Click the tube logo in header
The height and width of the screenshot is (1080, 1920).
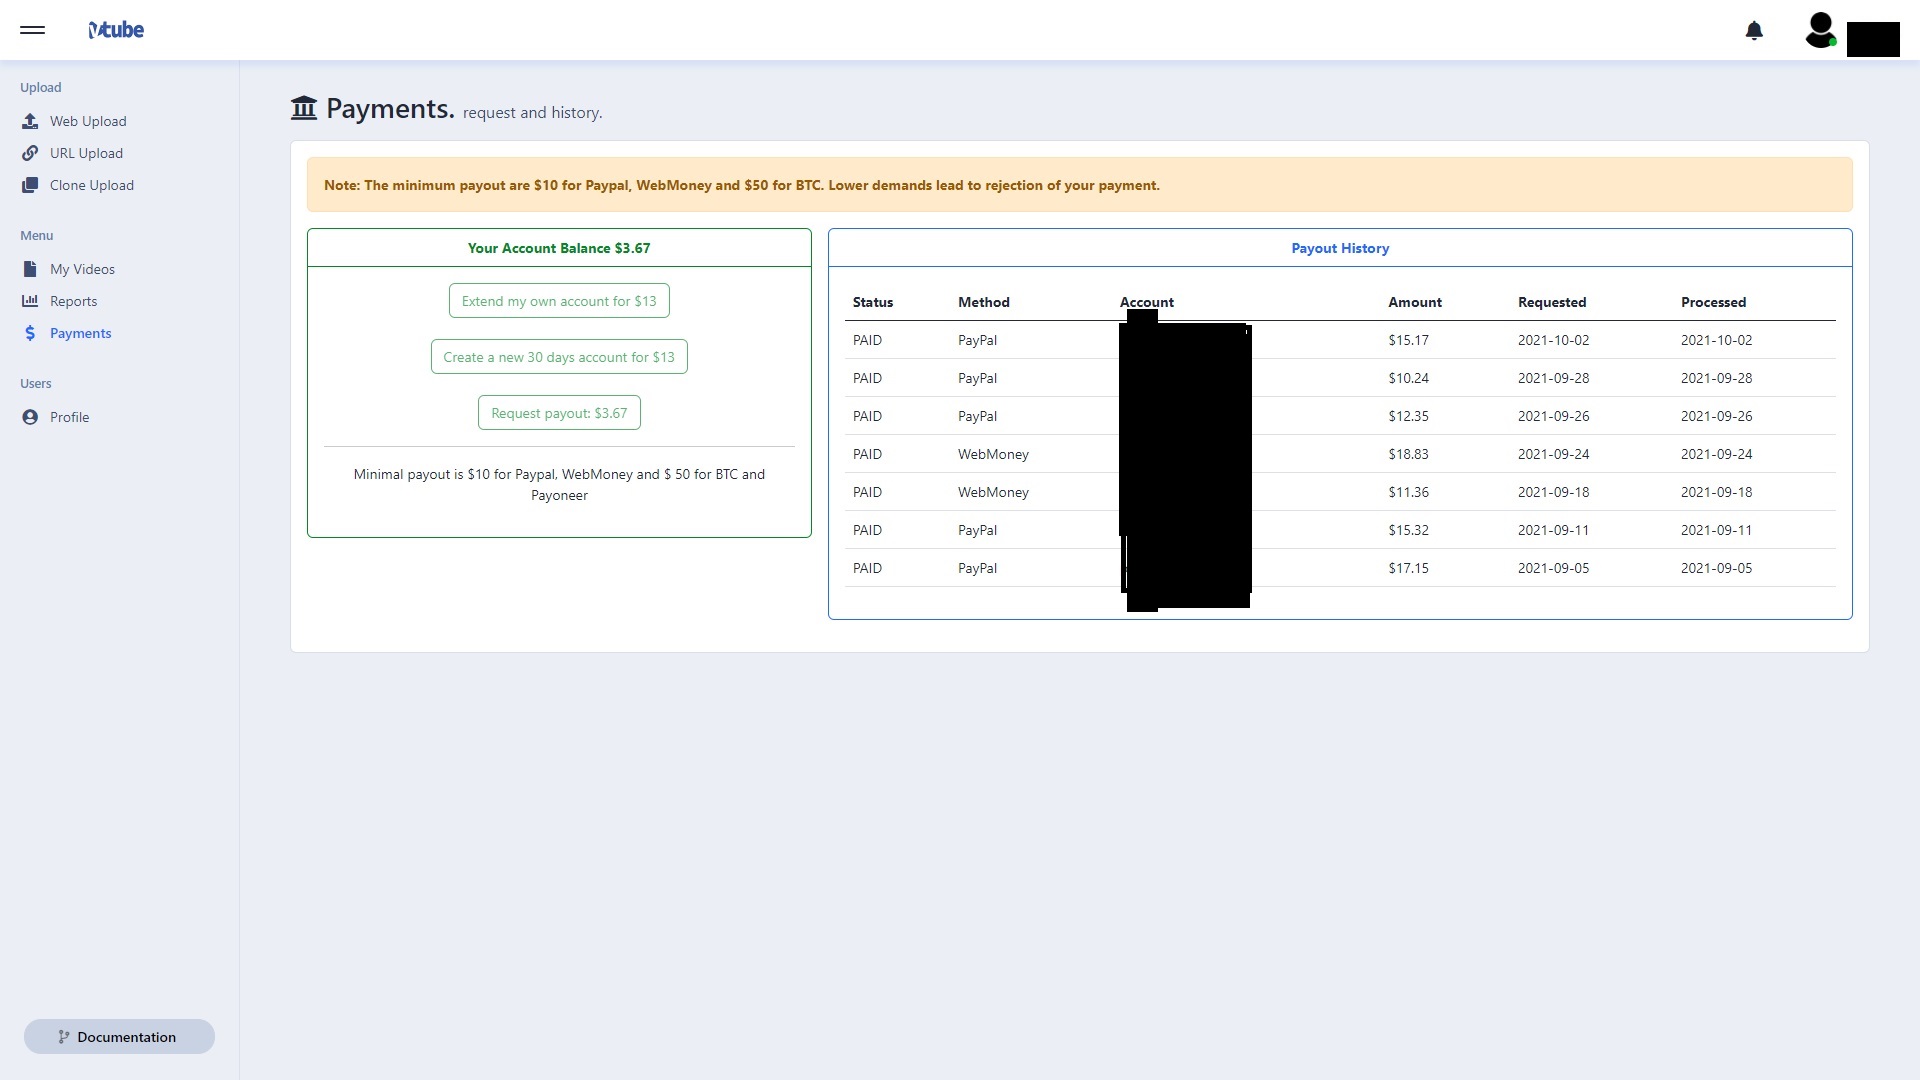116,30
